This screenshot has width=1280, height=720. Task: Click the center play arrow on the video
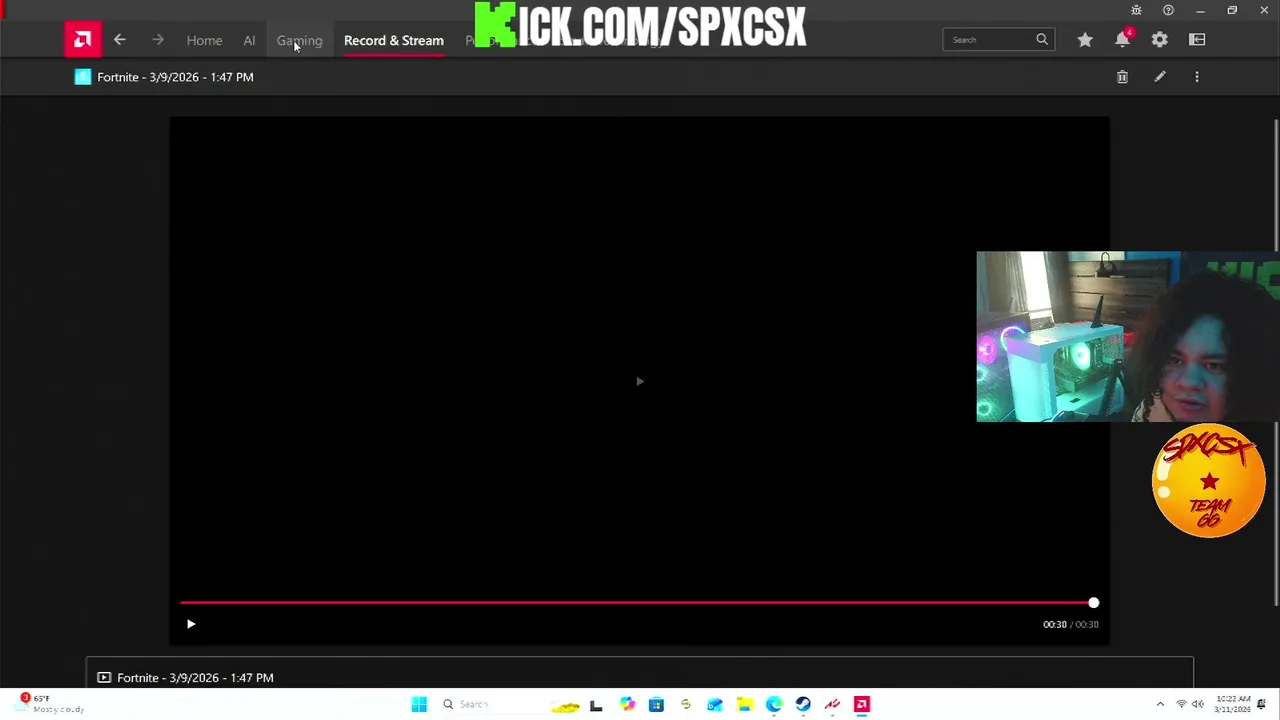(640, 381)
